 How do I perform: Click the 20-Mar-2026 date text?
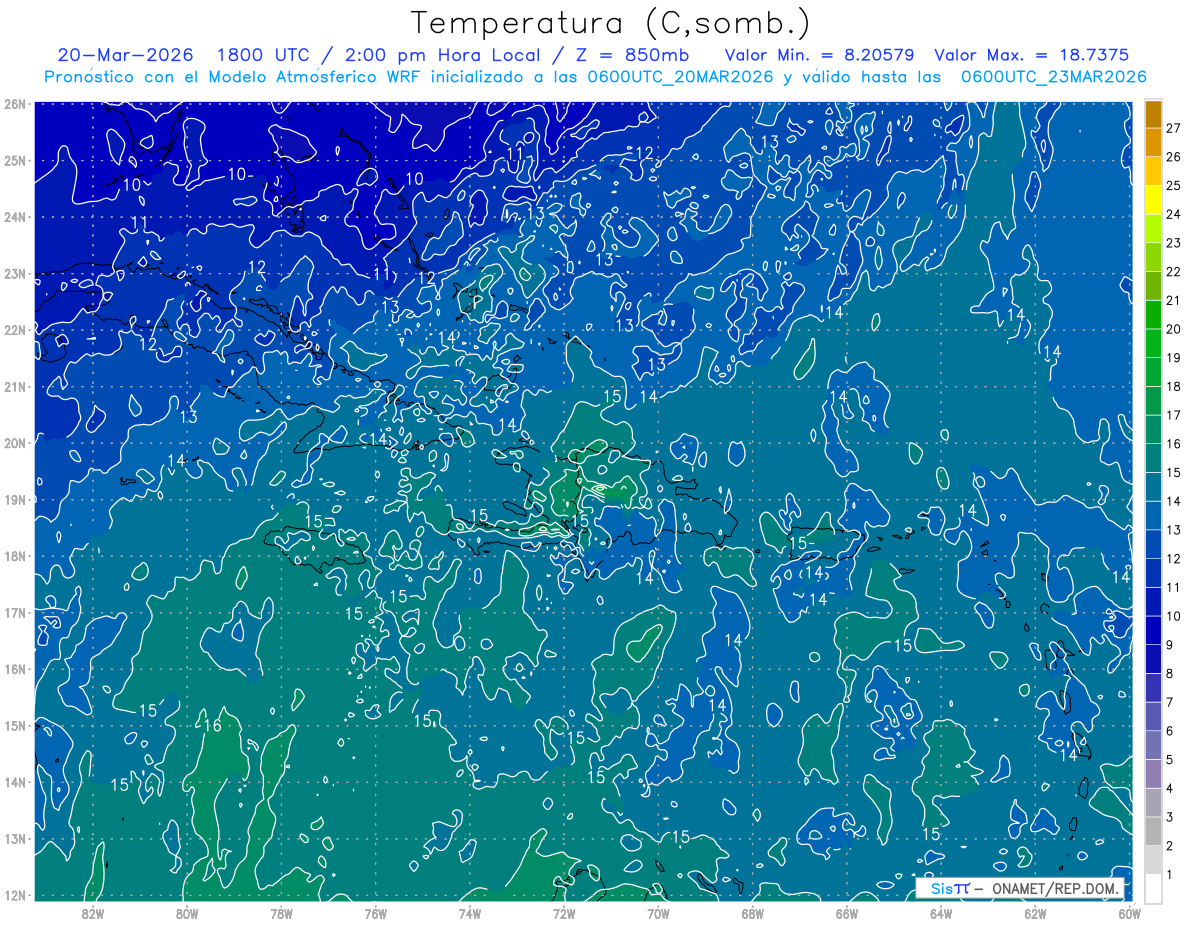[x=125, y=55]
